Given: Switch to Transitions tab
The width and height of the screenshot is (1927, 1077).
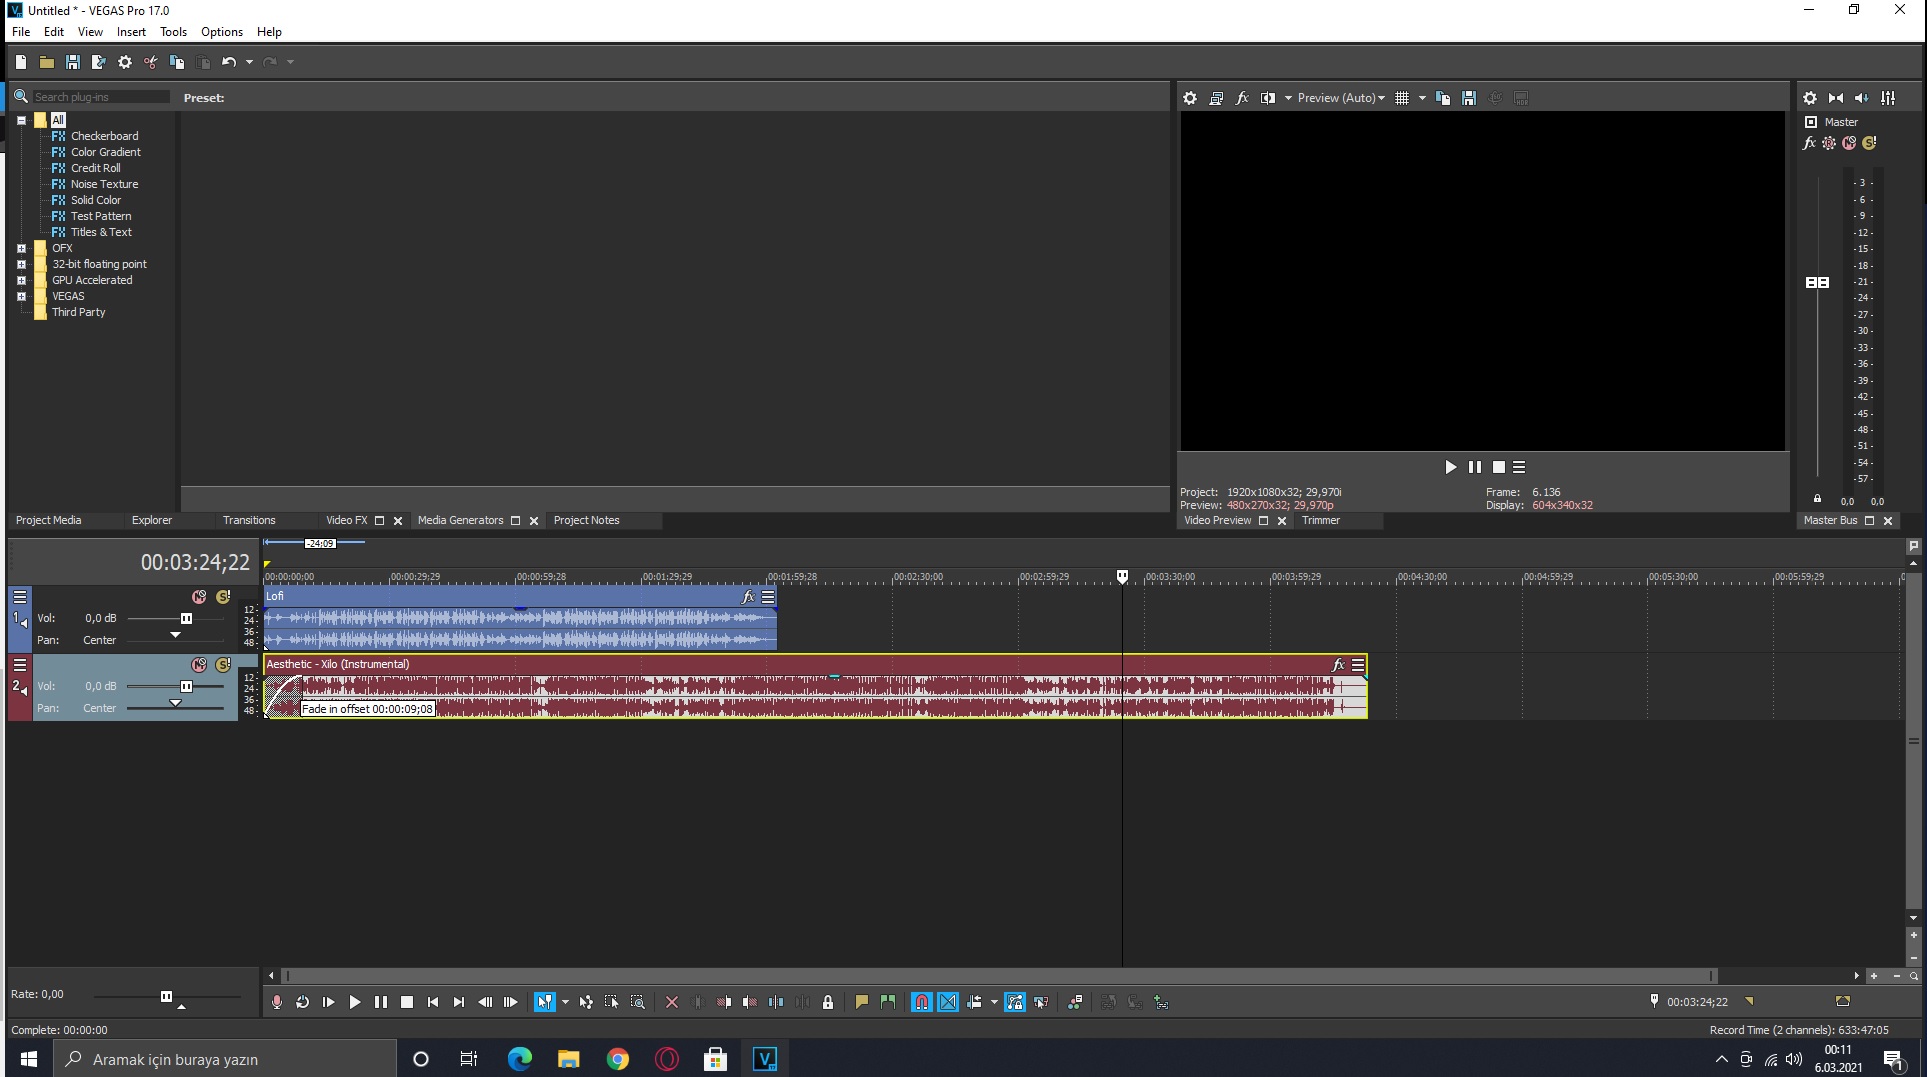Looking at the screenshot, I should (249, 520).
